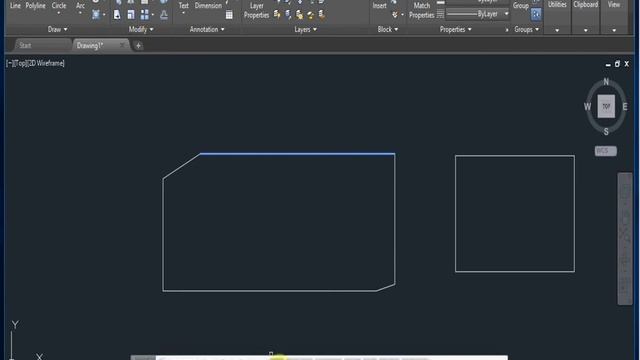640x360 pixels.
Task: Select the chamfered polygon's bottom edge
Action: click(269, 291)
